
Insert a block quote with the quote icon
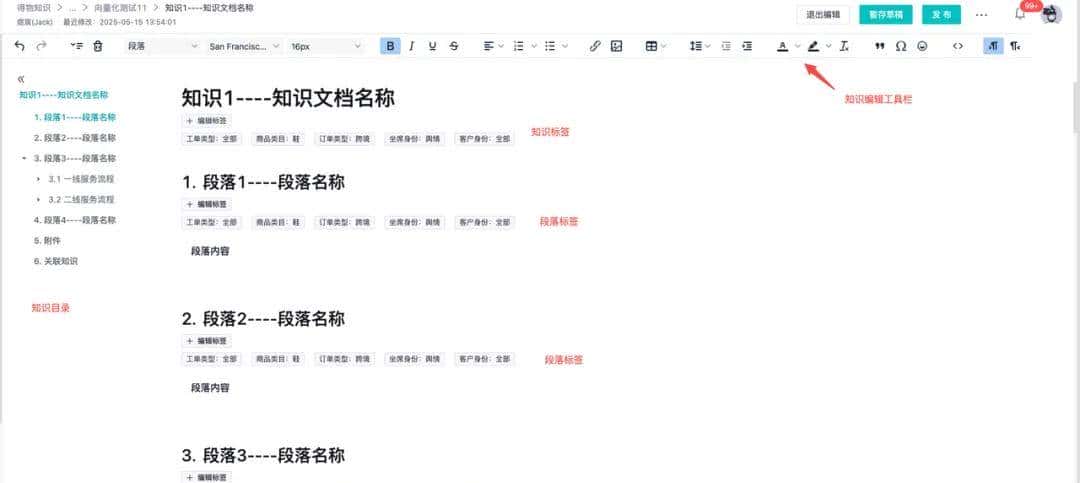tap(880, 46)
